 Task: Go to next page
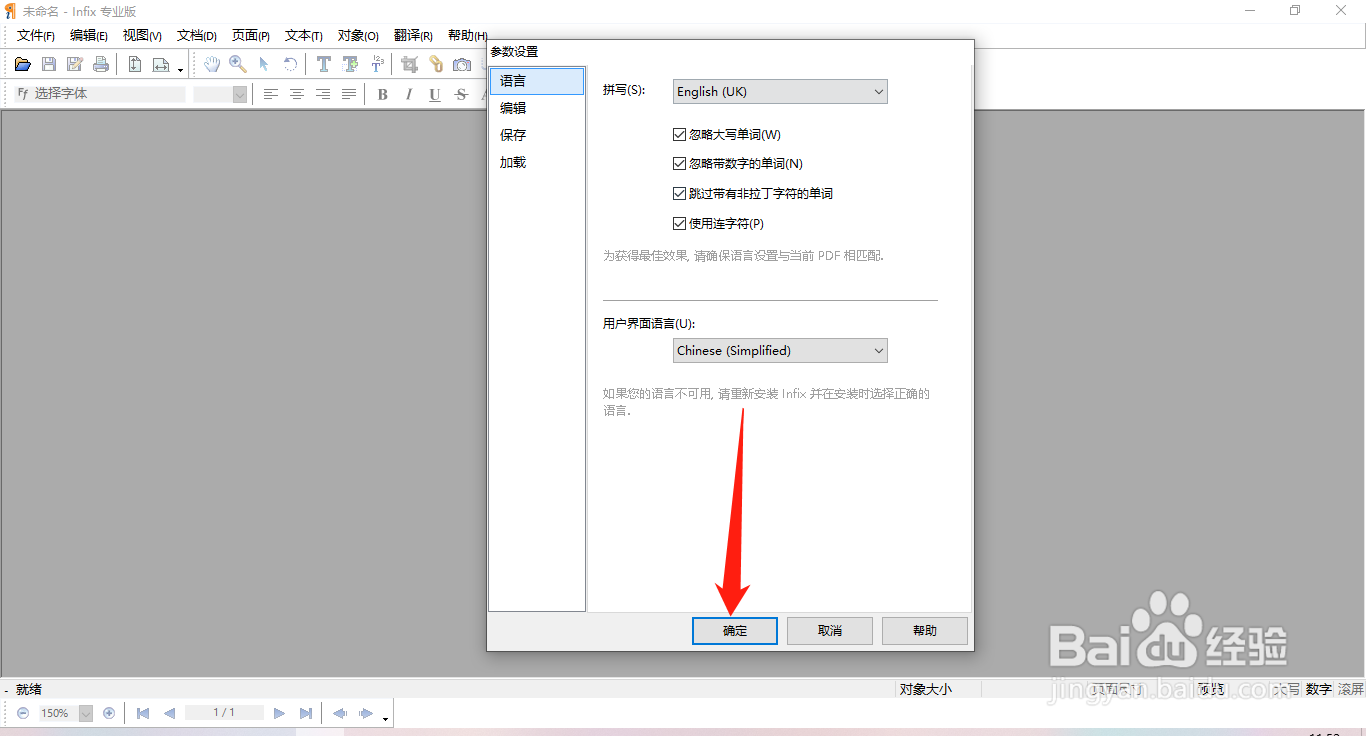click(280, 713)
